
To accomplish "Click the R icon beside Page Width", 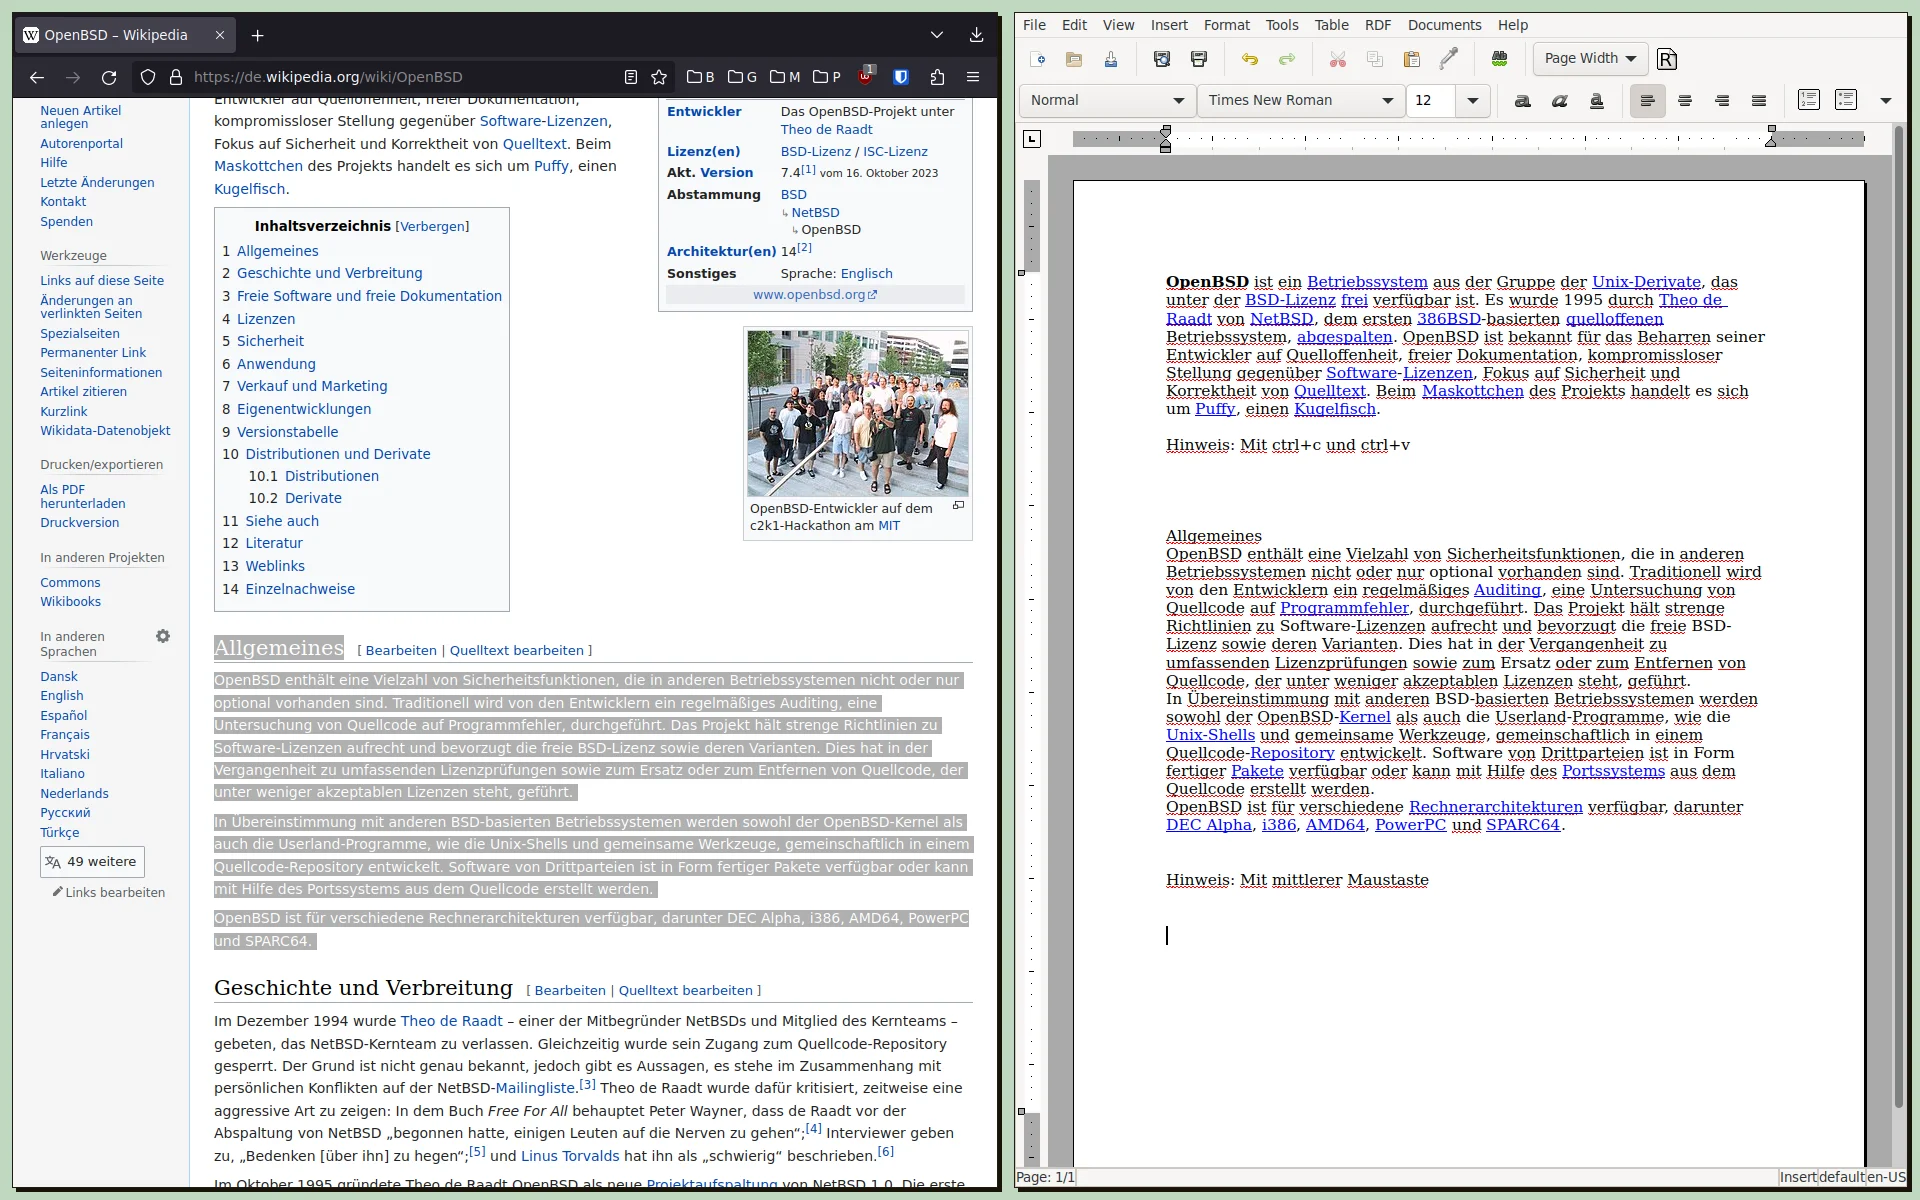I will click(x=1667, y=59).
